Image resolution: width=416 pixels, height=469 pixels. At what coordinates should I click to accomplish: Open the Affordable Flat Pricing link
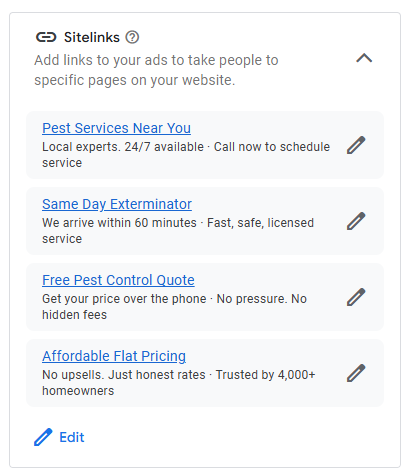tap(114, 356)
